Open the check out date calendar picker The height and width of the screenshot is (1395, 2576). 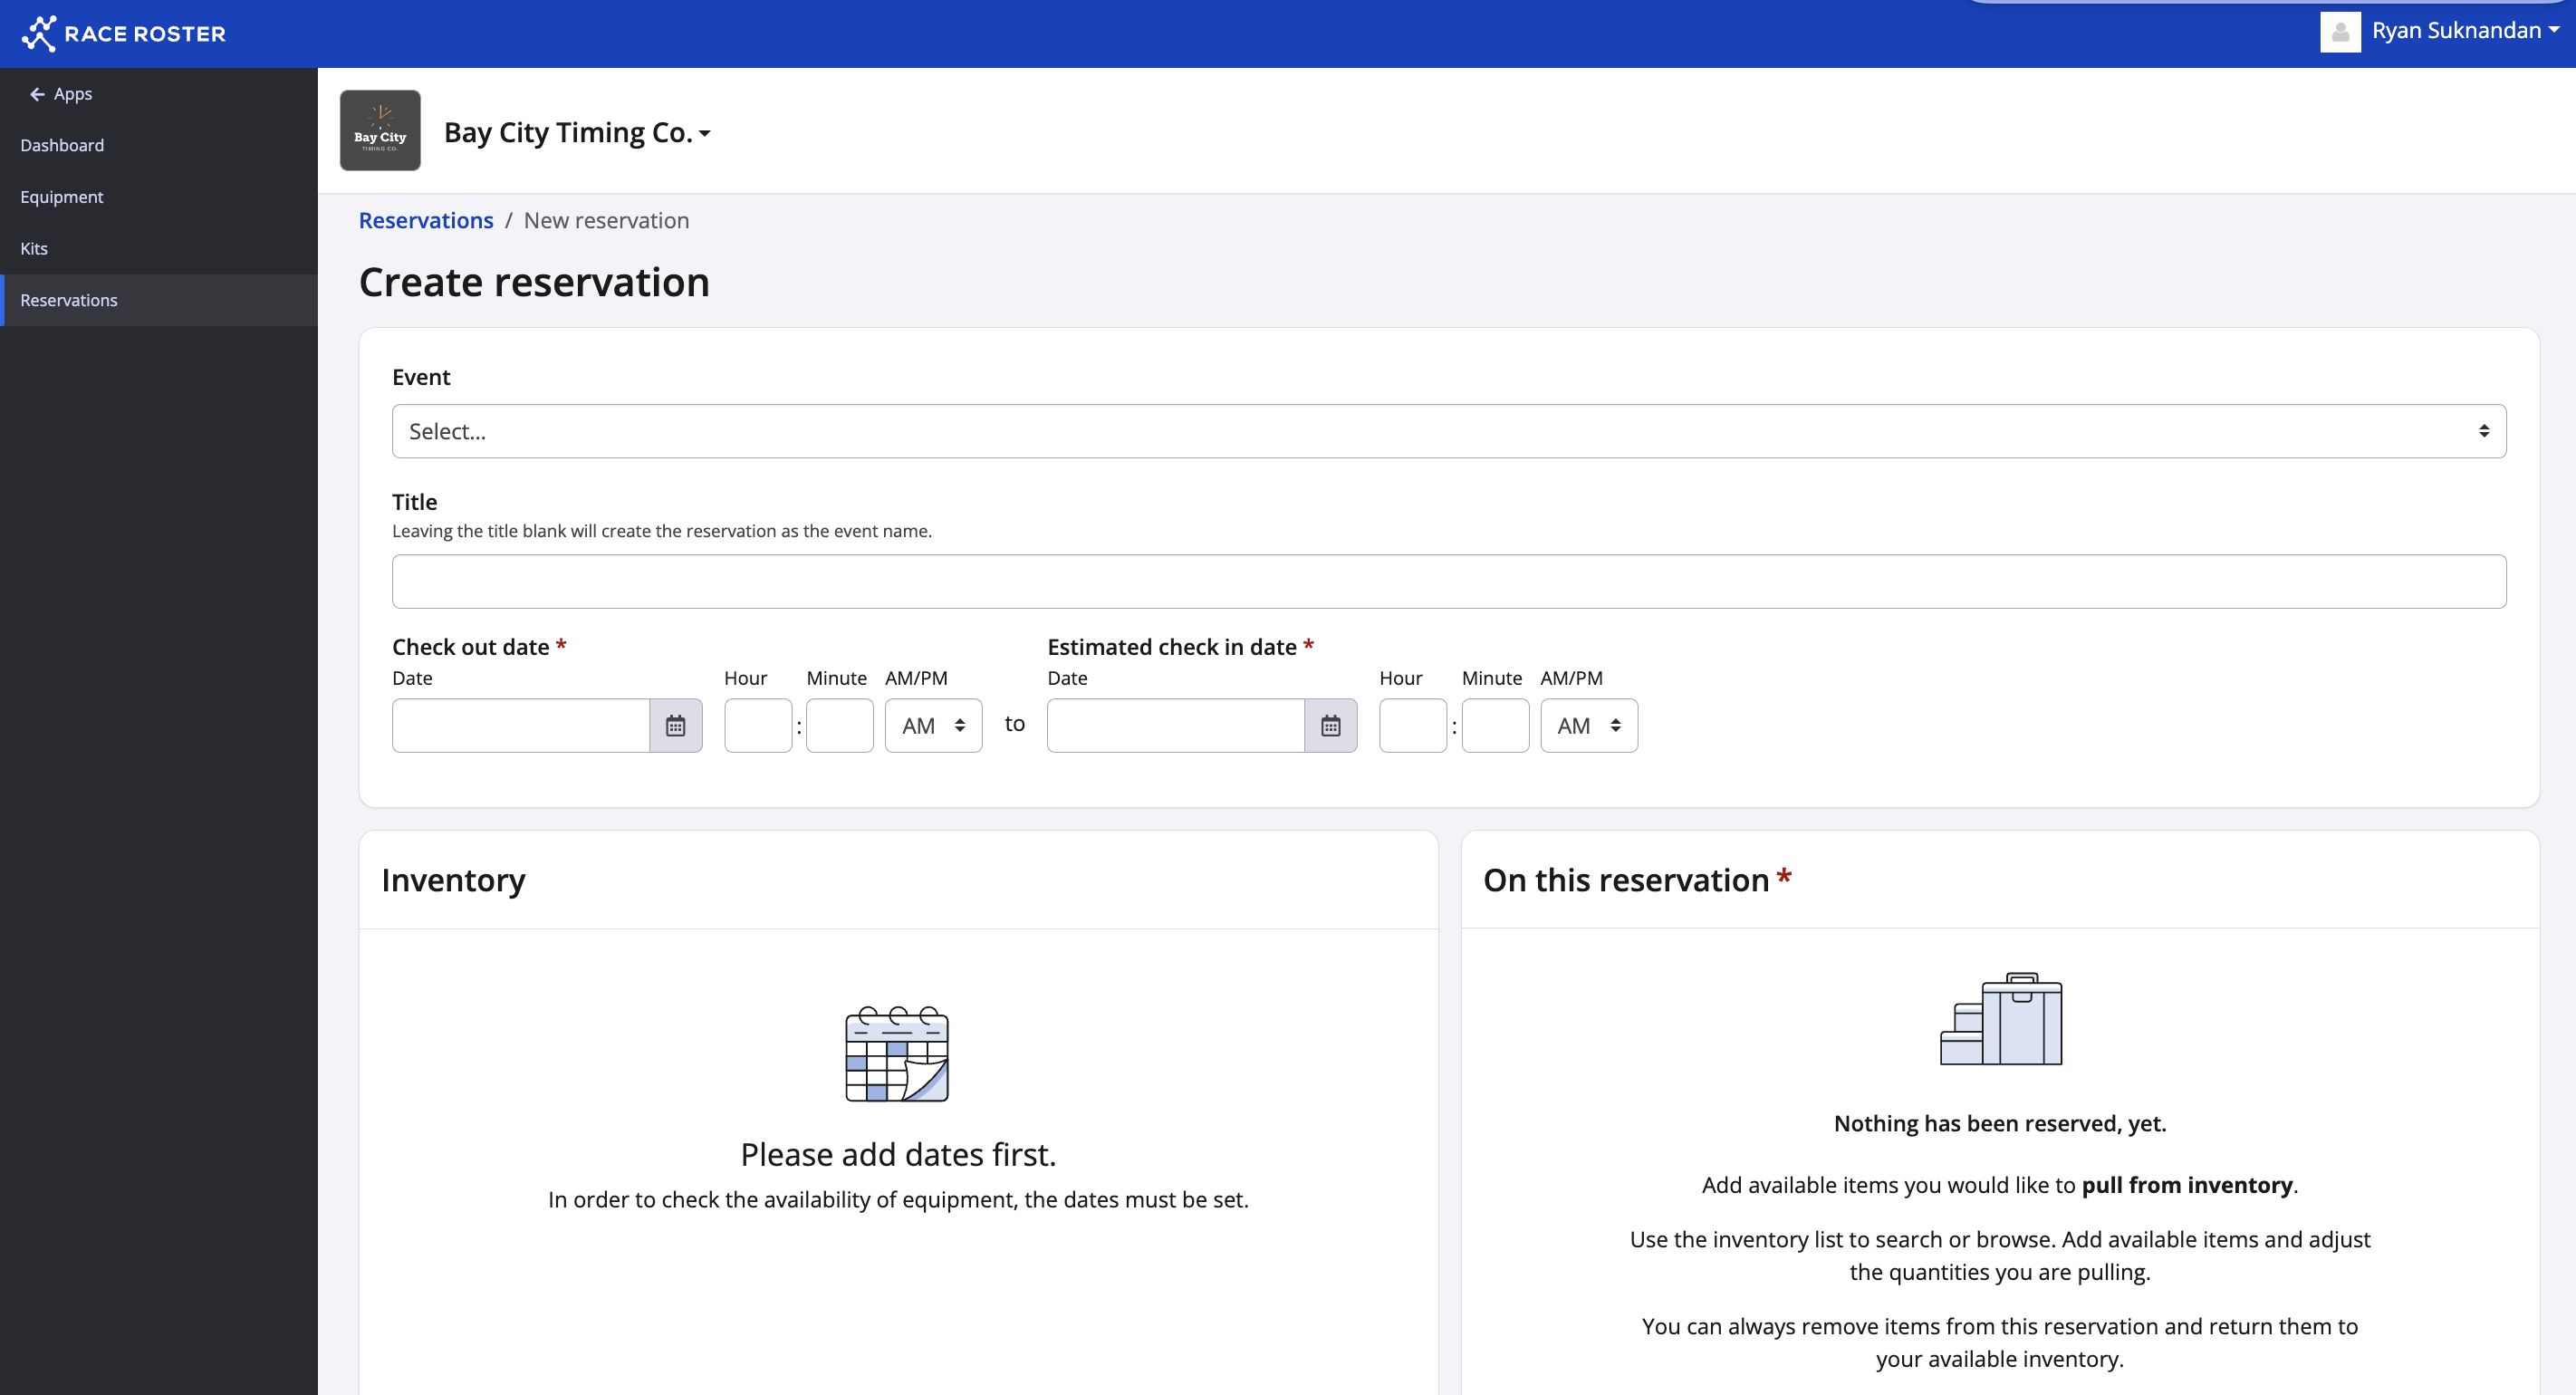click(675, 725)
